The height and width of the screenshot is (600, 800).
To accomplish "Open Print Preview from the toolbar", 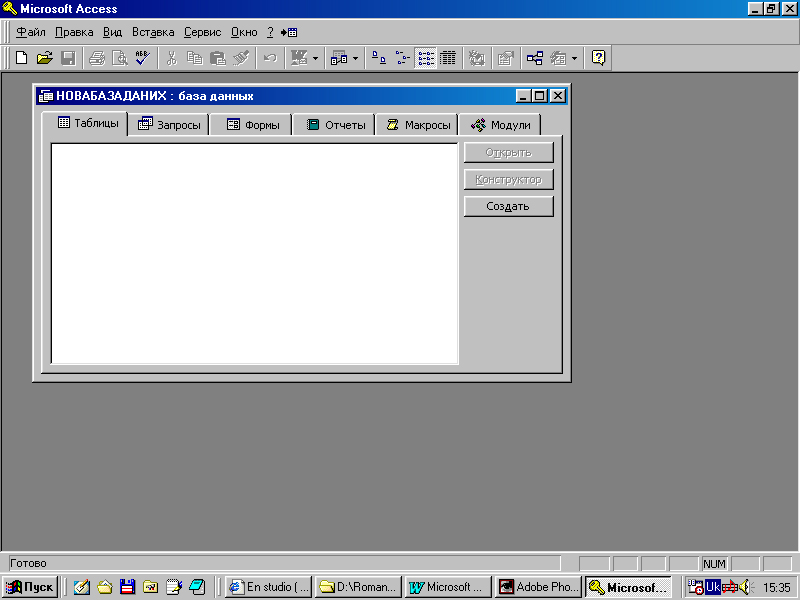I will click(120, 58).
